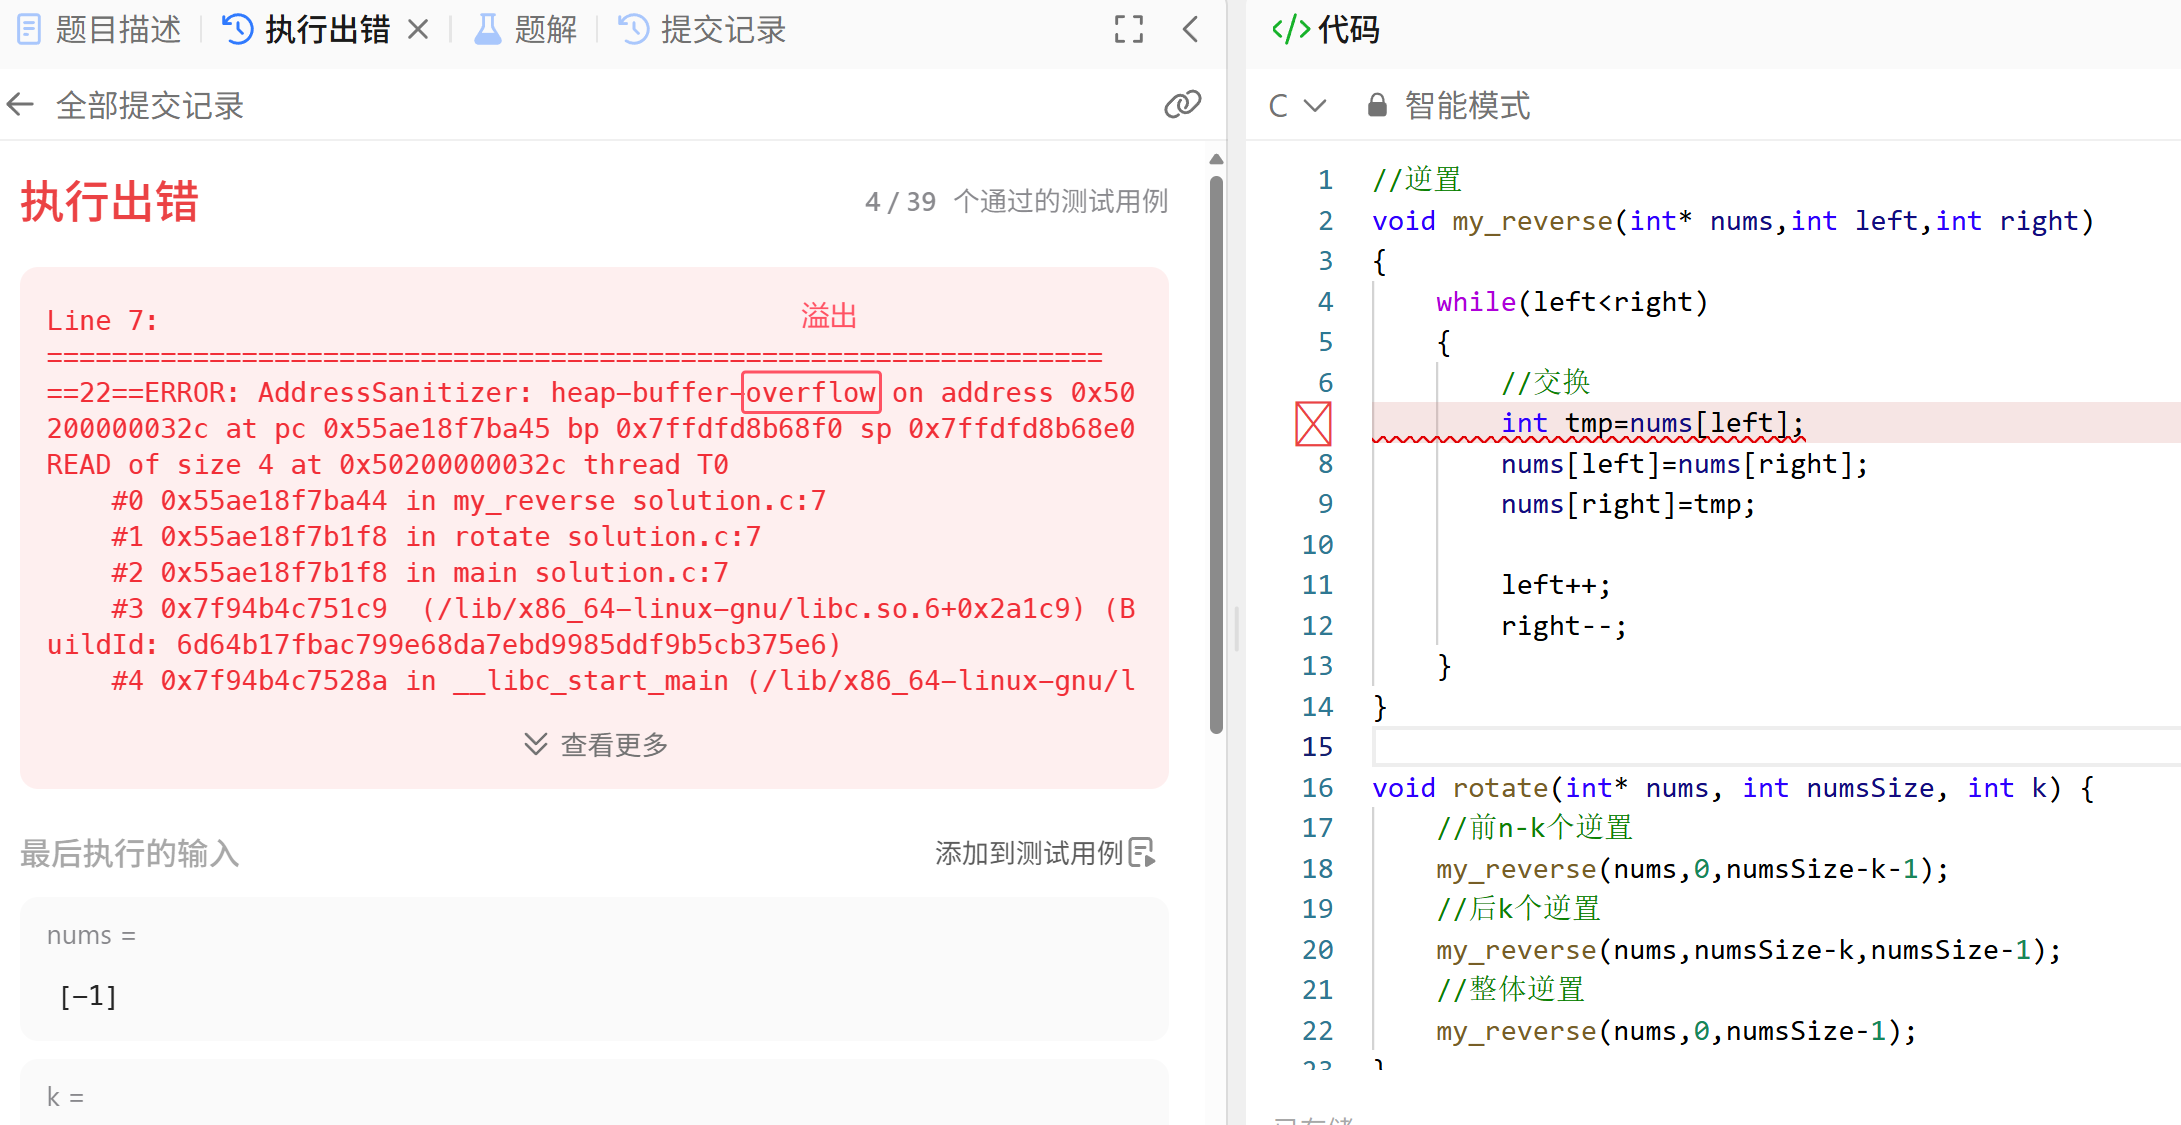This screenshot has width=2181, height=1125.
Task: Click the red error marker on line 7
Action: pos(1313,424)
